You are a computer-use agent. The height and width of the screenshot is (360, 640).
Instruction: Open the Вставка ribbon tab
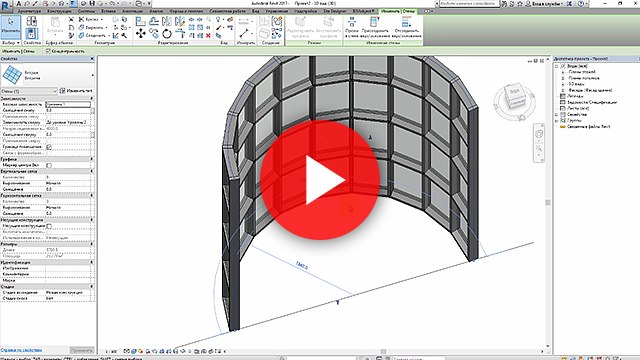coord(108,11)
